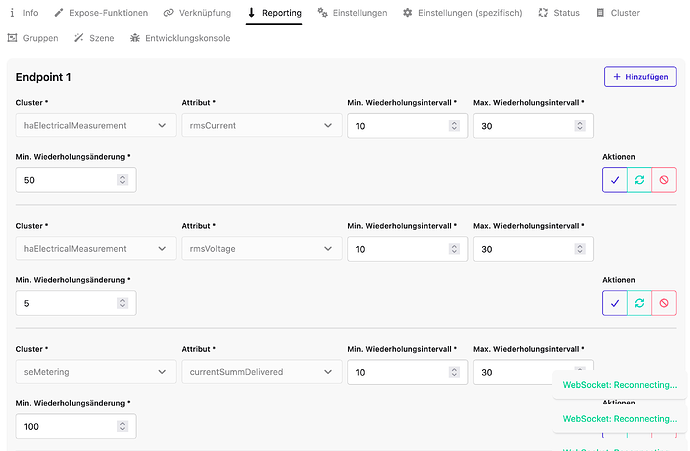Open Cluster dropdown for rmsVoltage row

coord(96,249)
